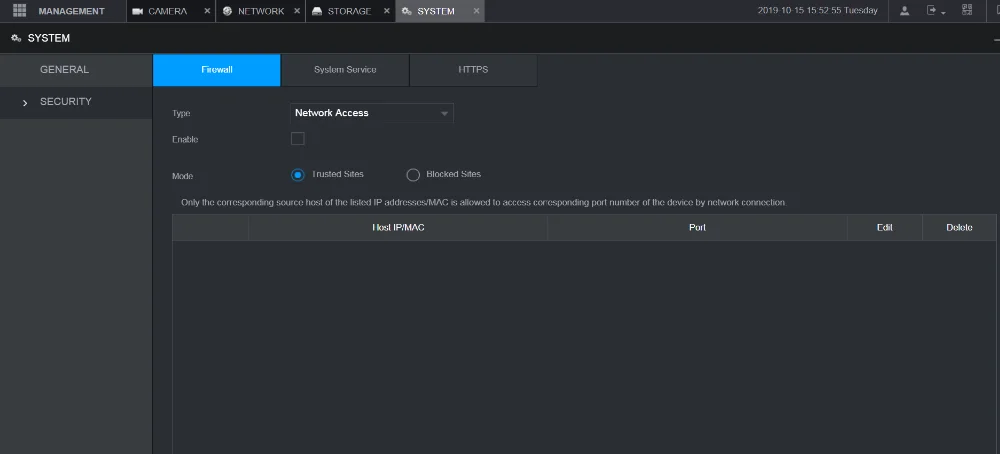The width and height of the screenshot is (1000, 454).
Task: Click the user account icon
Action: pyautogui.click(x=904, y=11)
